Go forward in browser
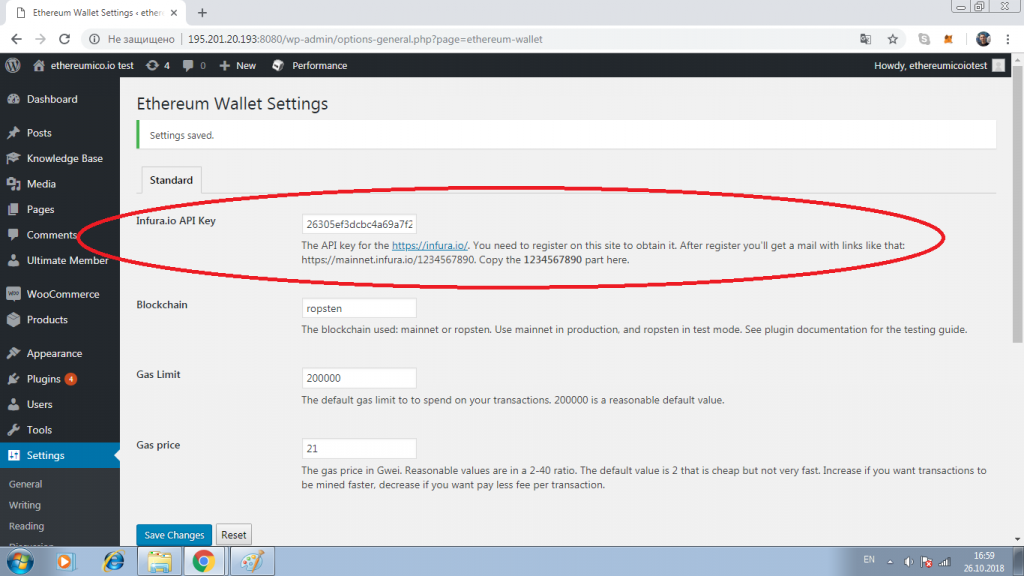 [40, 39]
